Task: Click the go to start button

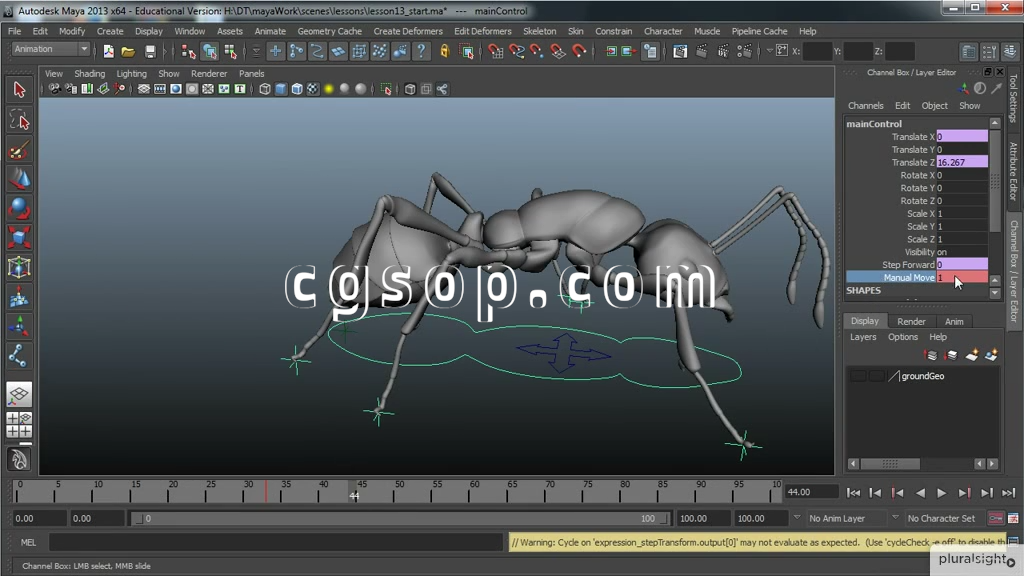Action: tap(853, 492)
